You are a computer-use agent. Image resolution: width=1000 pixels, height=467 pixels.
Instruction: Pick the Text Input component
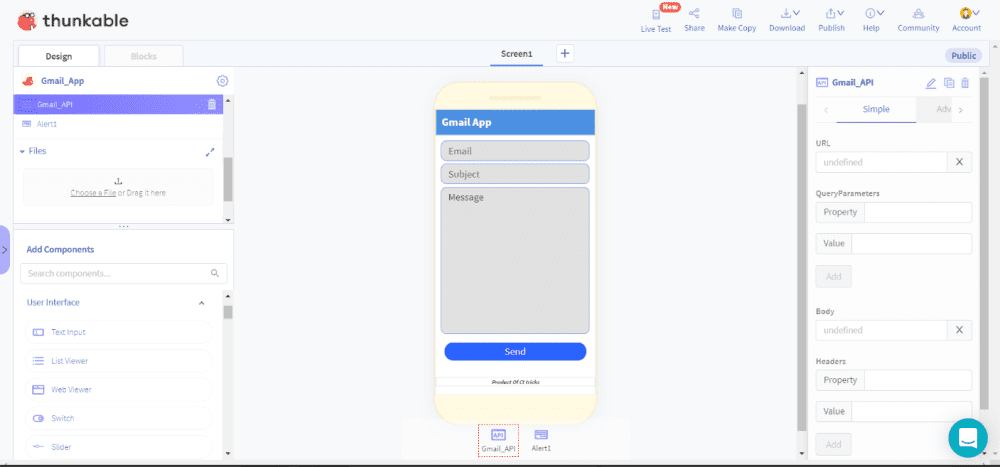point(119,332)
